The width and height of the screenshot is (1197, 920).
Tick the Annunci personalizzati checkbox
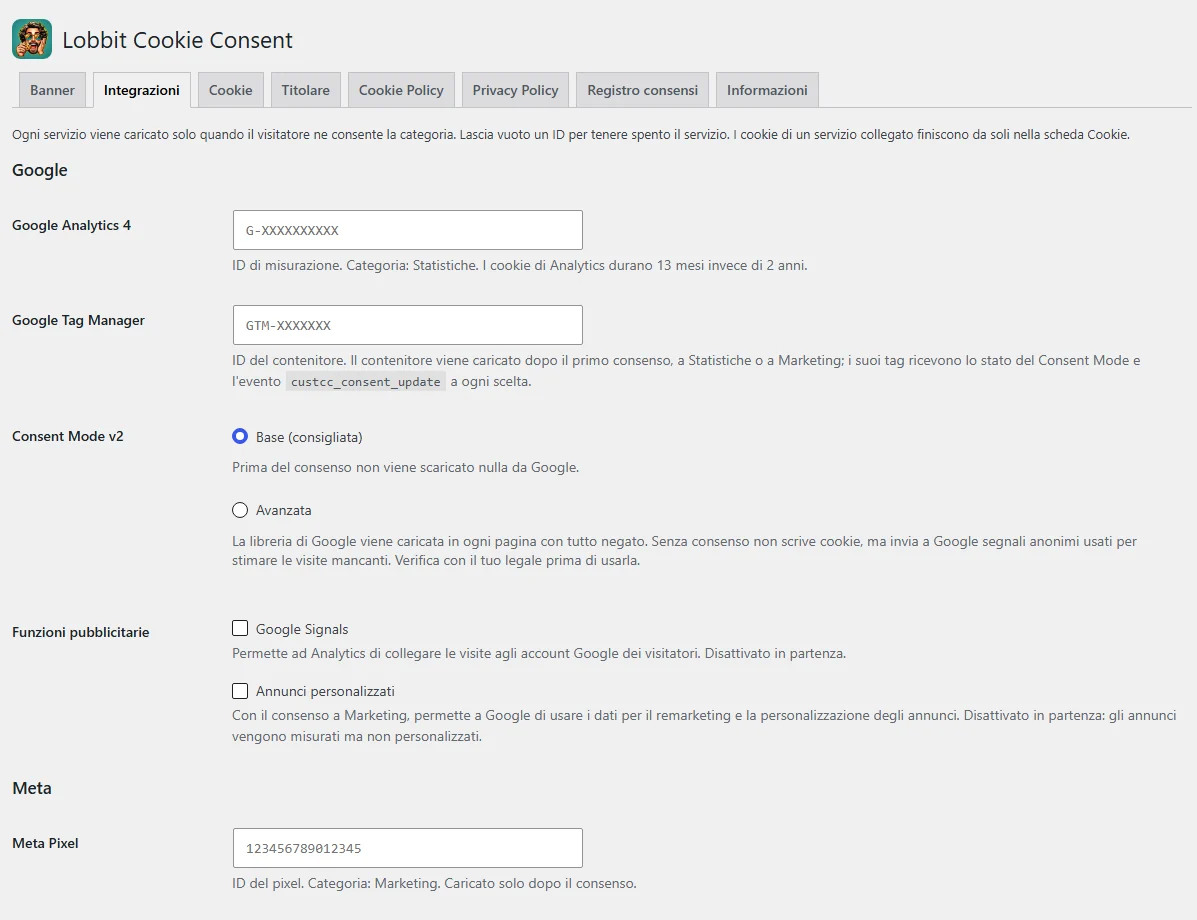point(240,691)
